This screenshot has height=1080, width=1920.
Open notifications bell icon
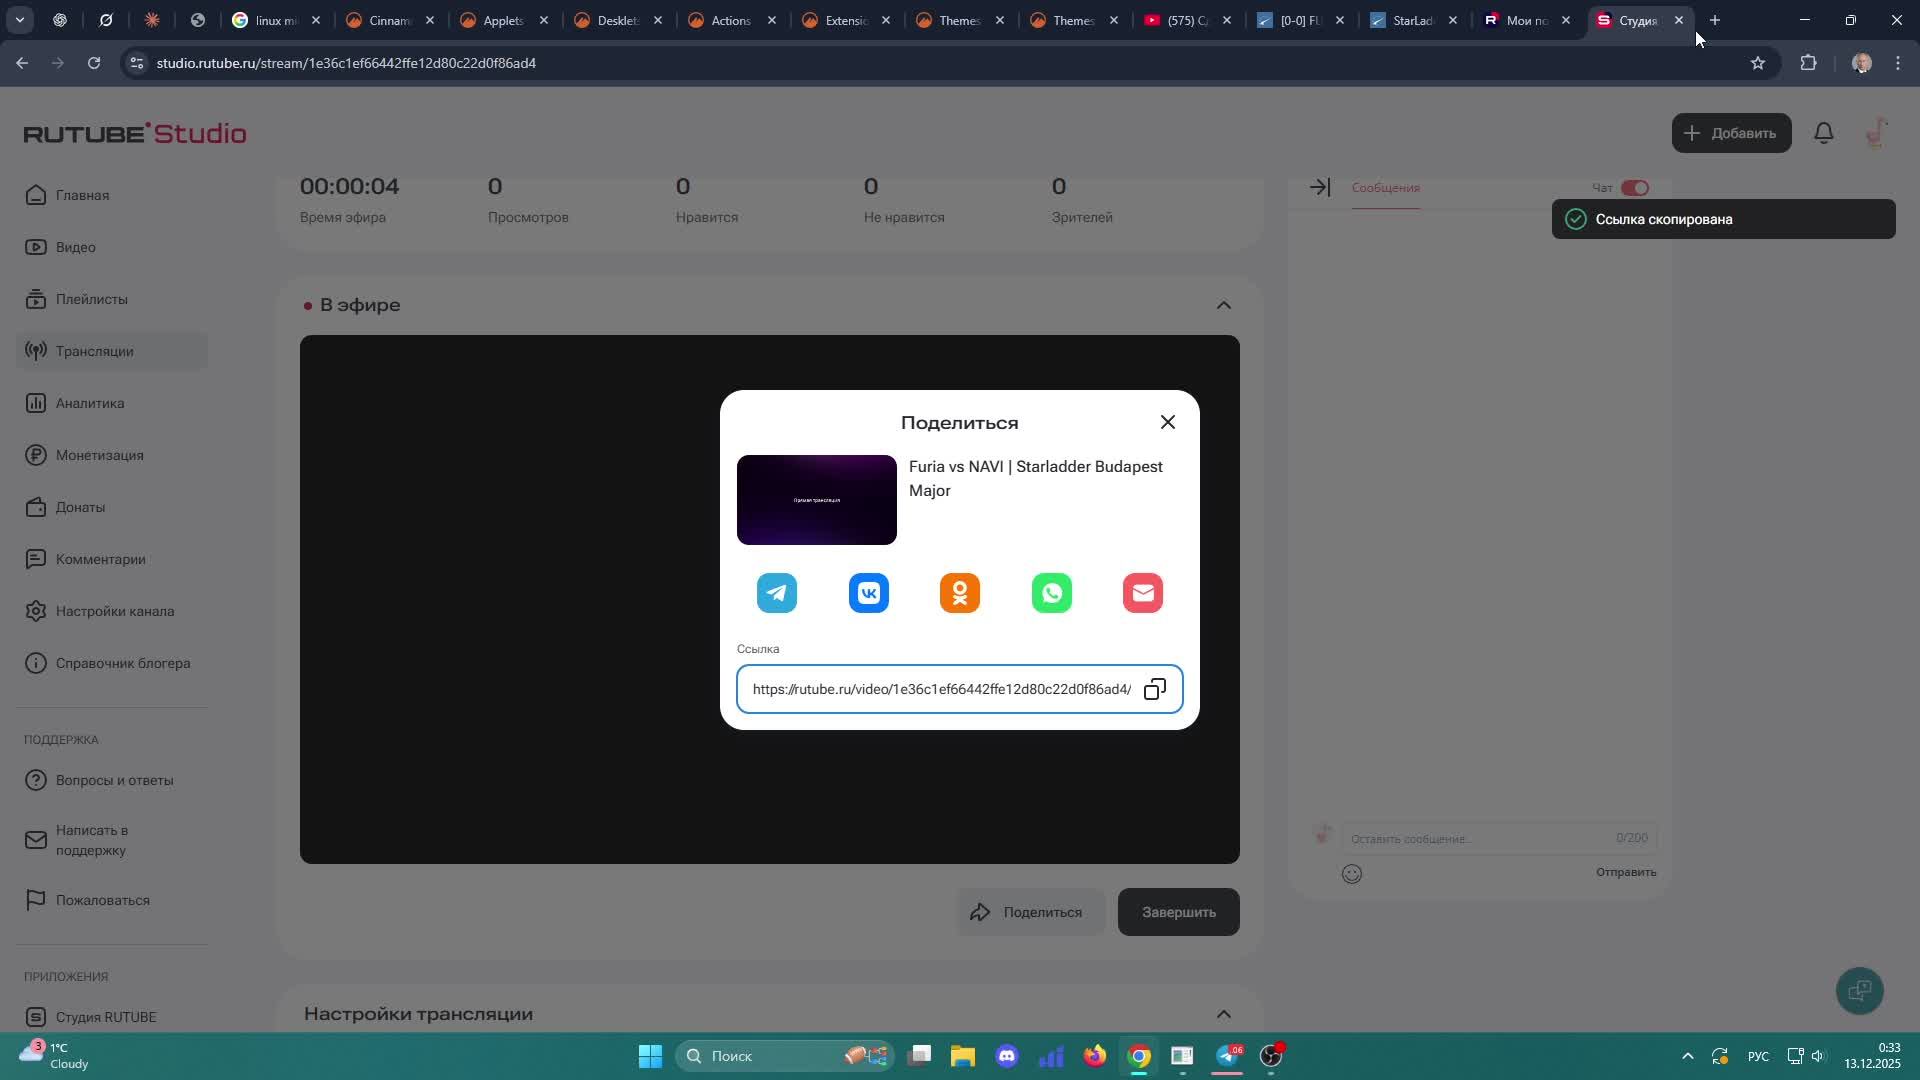pyautogui.click(x=1823, y=133)
